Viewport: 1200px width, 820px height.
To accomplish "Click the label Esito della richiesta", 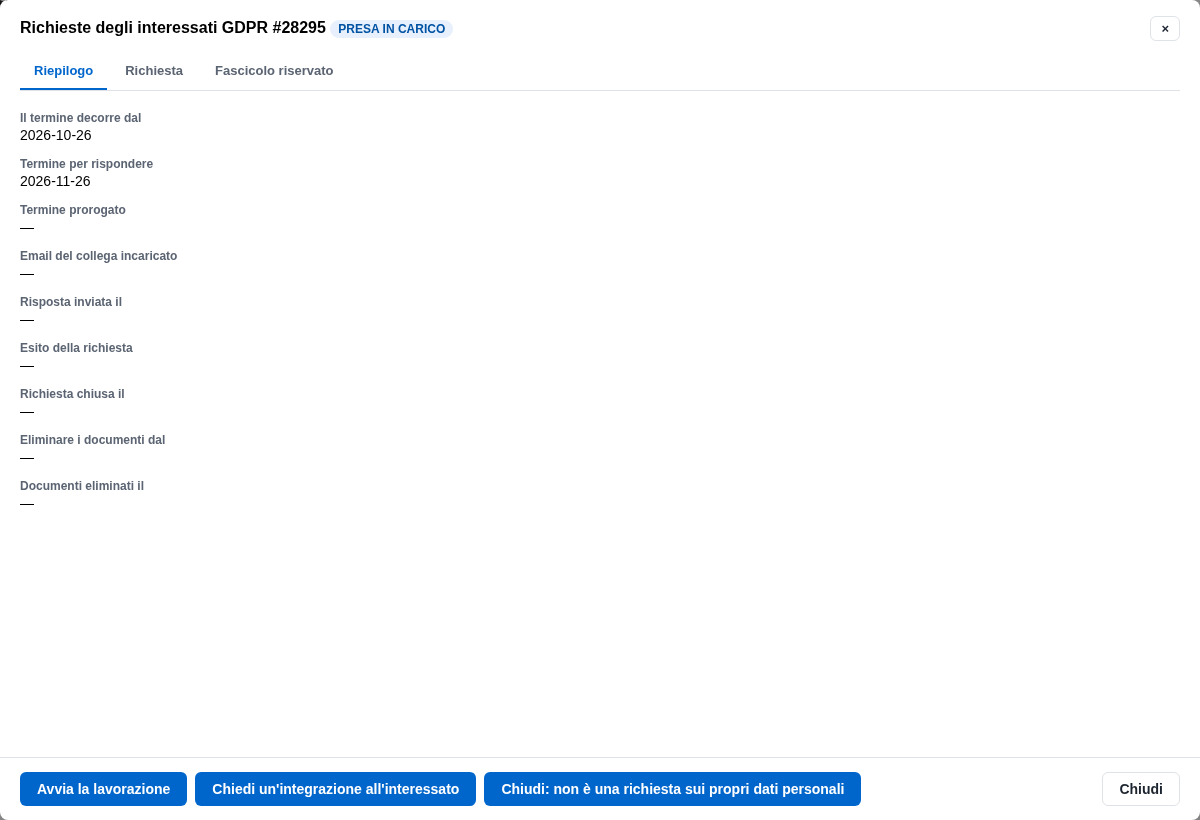I will point(76,348).
